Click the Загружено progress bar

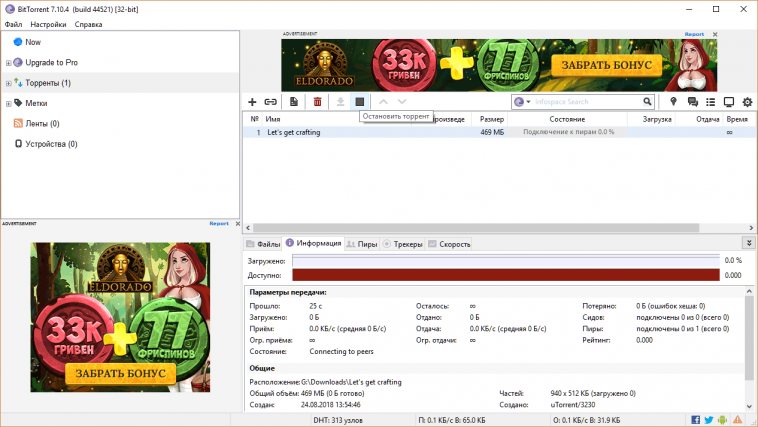tap(506, 261)
